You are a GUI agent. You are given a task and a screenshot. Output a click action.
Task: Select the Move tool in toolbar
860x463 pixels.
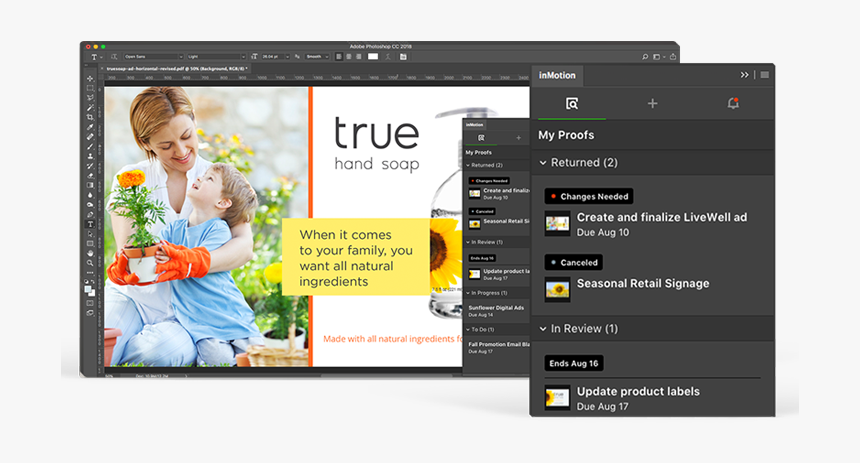[90, 79]
